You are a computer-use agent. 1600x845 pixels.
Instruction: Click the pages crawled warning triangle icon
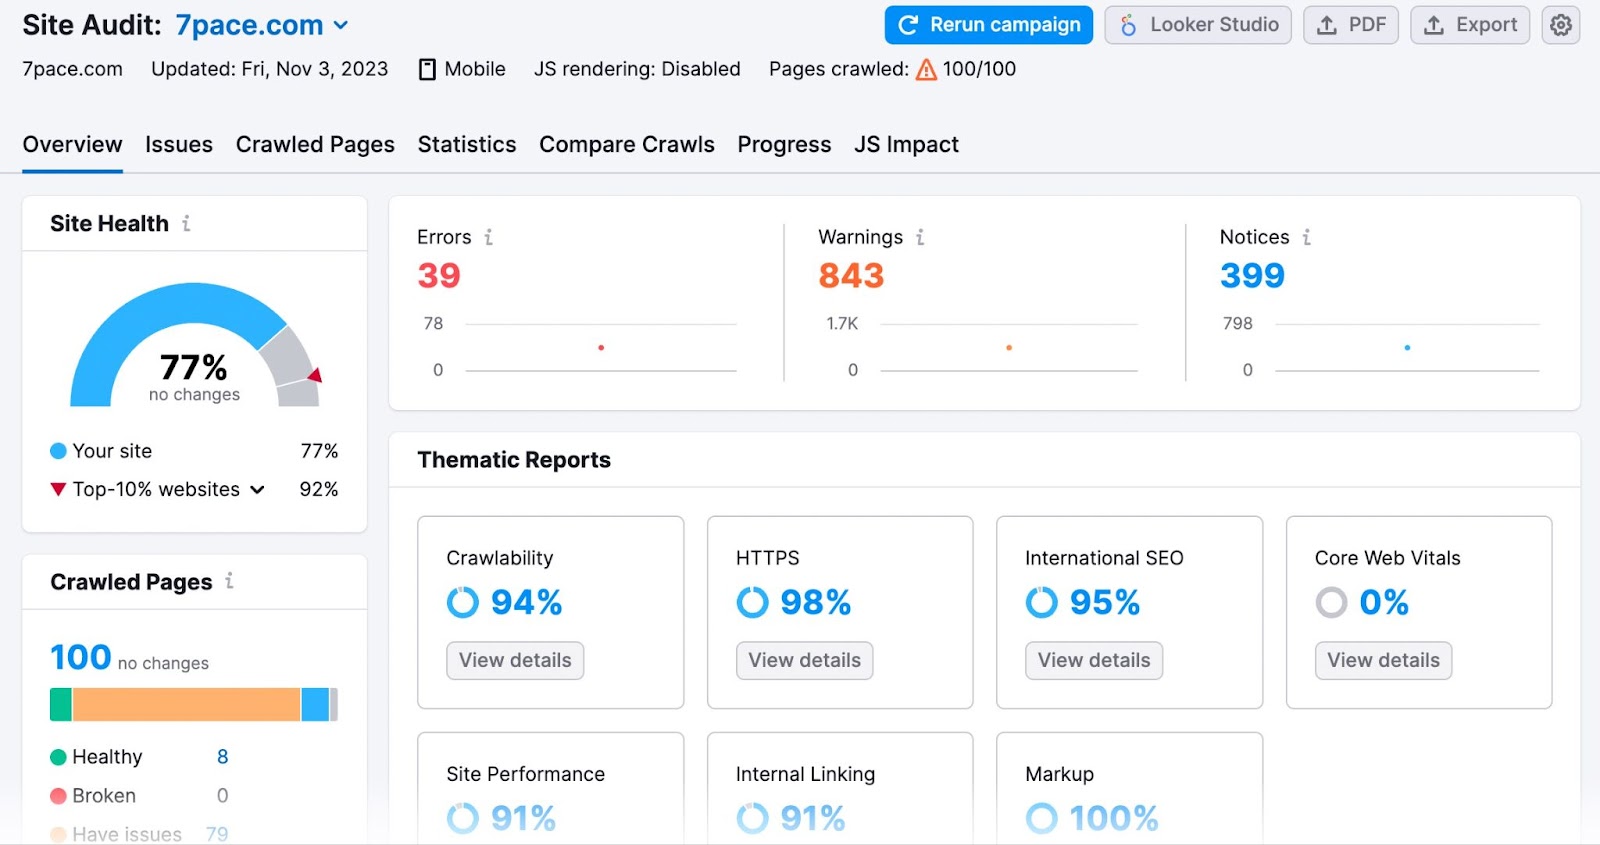click(x=926, y=69)
